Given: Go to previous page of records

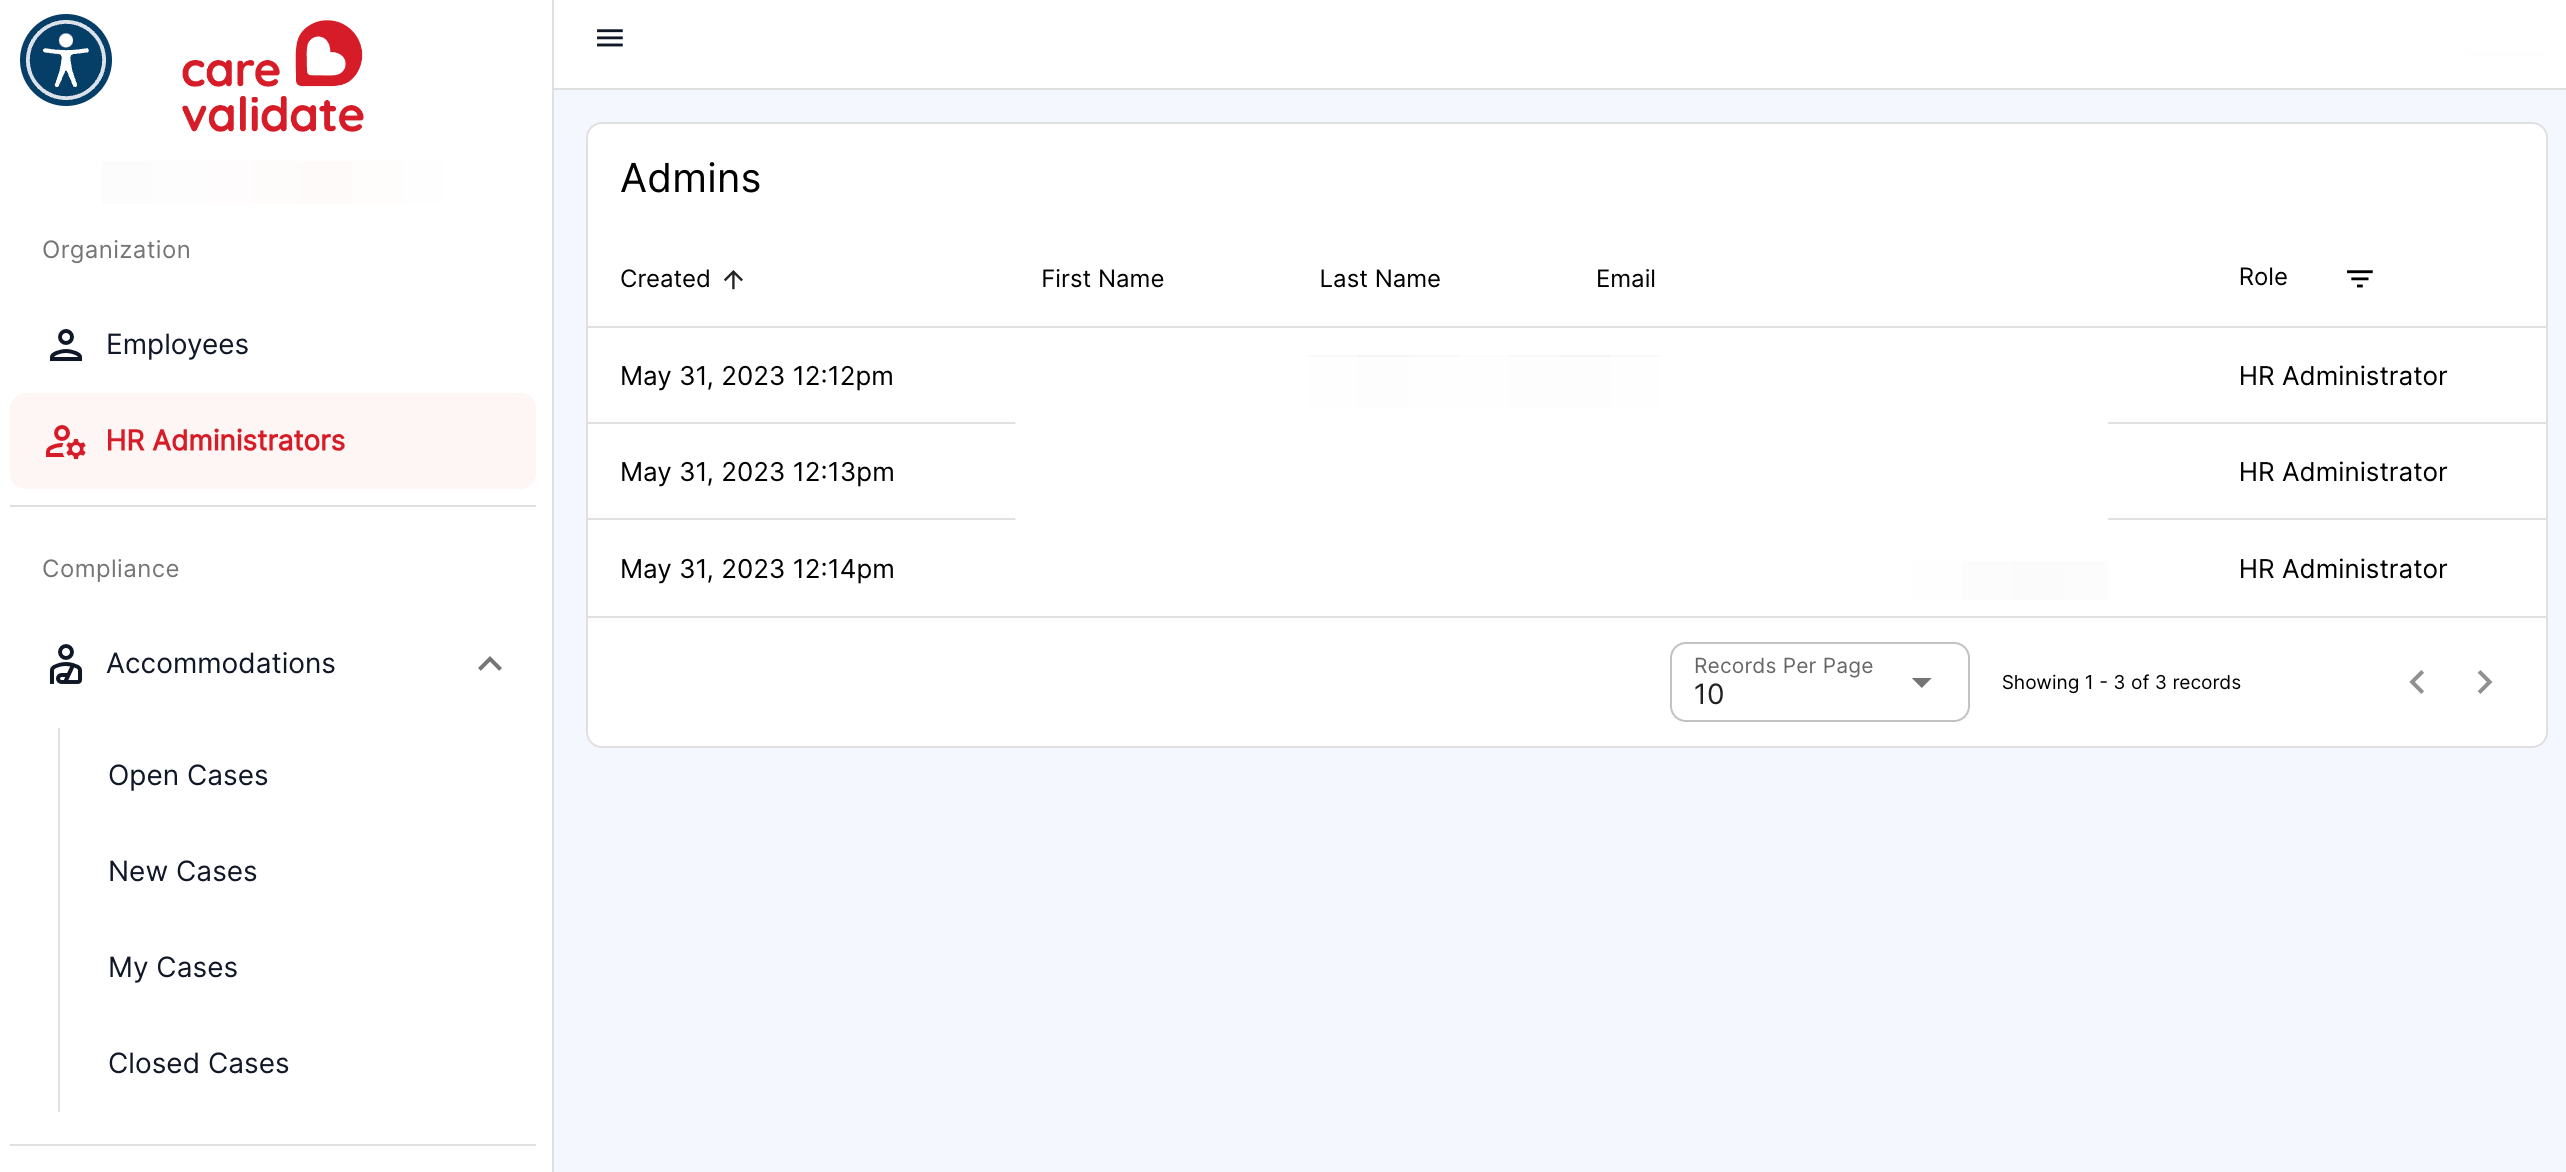Looking at the screenshot, I should pyautogui.click(x=2417, y=682).
